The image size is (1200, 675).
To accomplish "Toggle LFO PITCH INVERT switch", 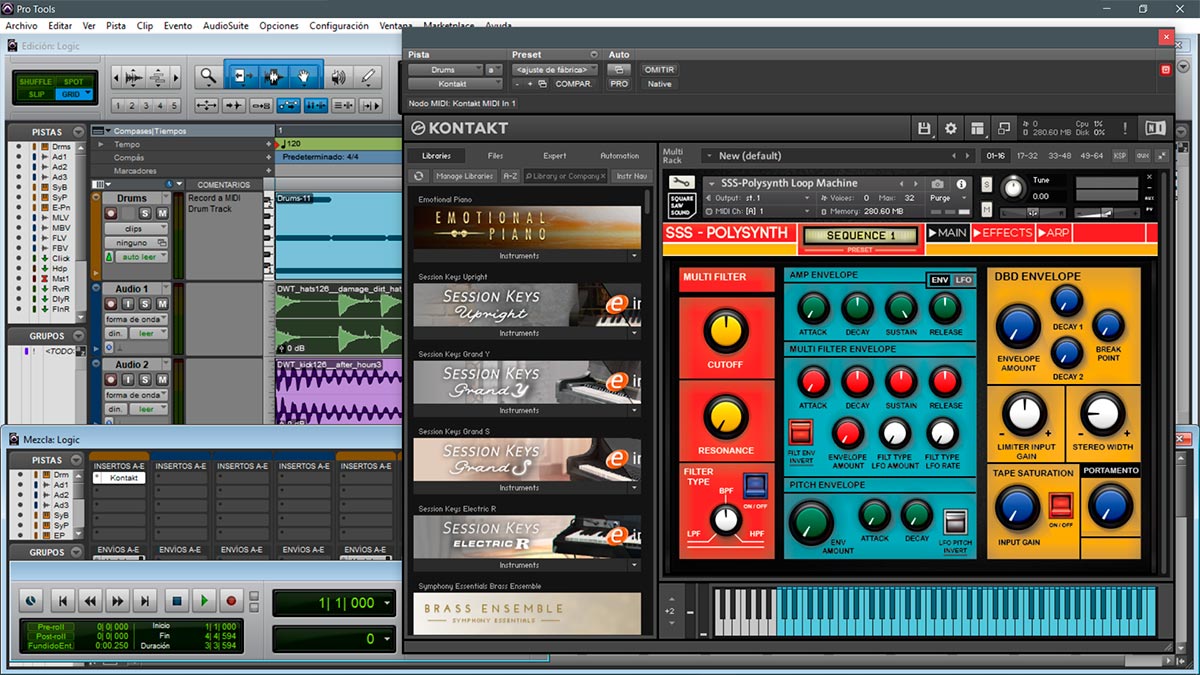I will pos(956,522).
